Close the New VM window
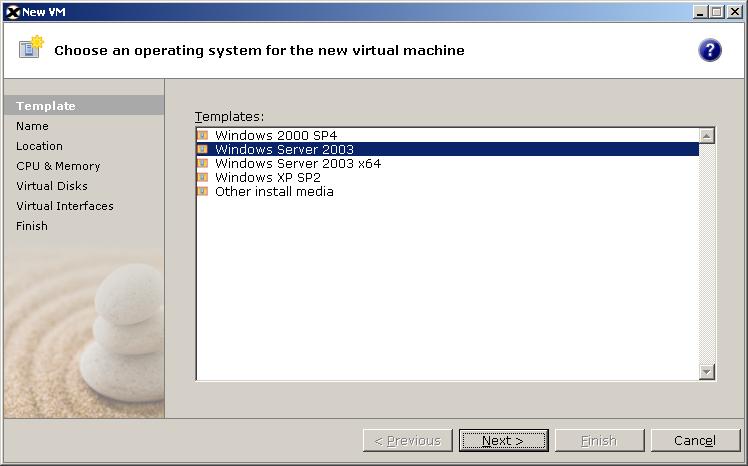 [x=735, y=12]
